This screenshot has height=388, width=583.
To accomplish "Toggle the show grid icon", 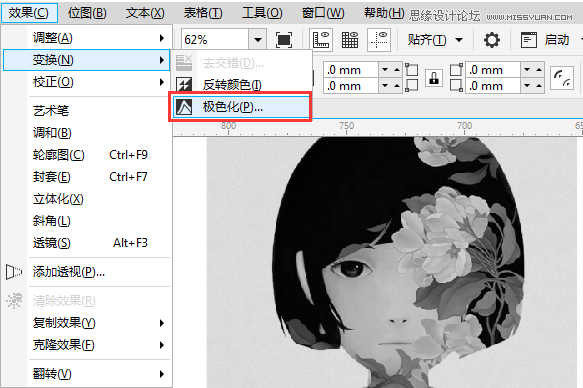I will tap(350, 39).
